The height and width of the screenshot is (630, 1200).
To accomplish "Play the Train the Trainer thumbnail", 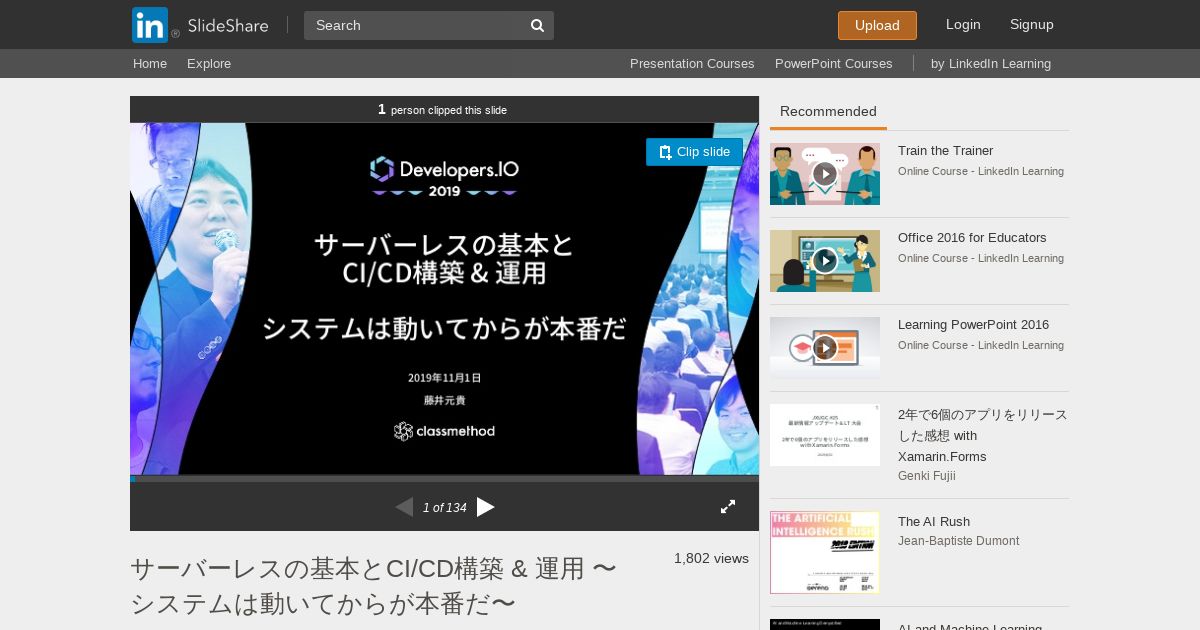I will 825,174.
